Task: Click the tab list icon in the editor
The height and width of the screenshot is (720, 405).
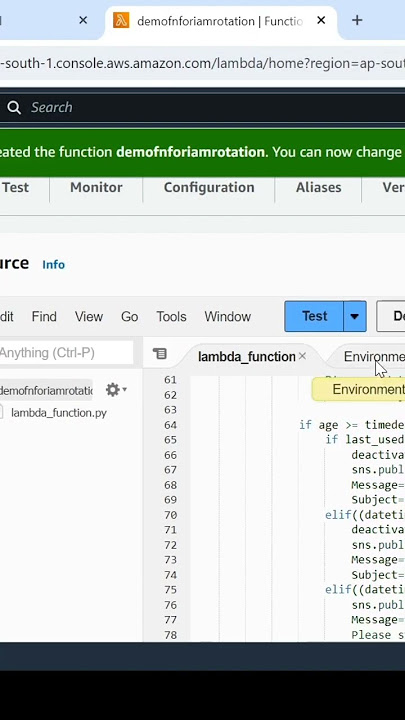Action: click(159, 354)
